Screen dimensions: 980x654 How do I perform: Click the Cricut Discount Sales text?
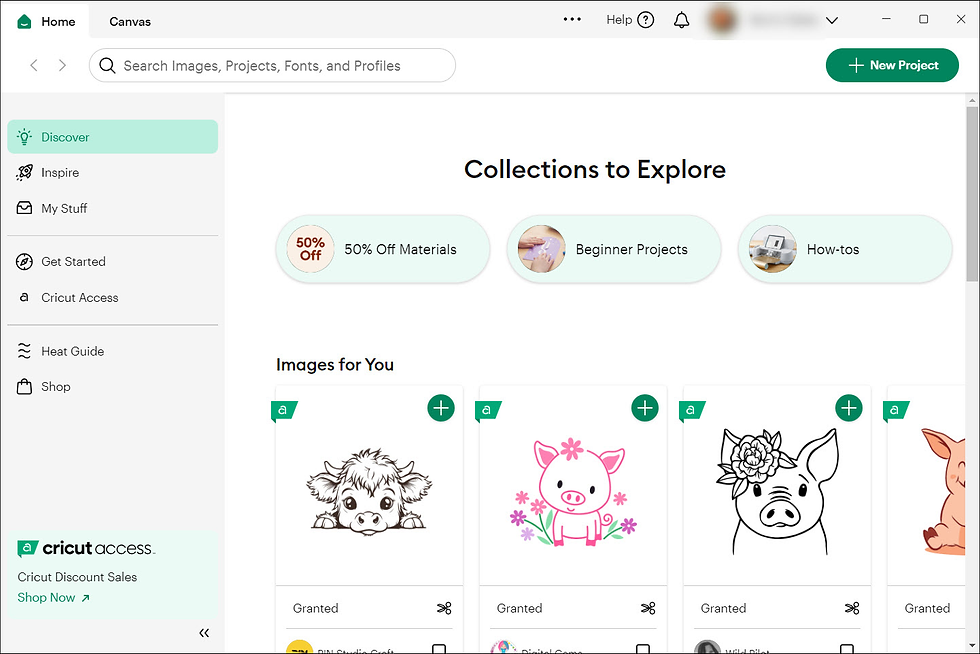point(77,577)
